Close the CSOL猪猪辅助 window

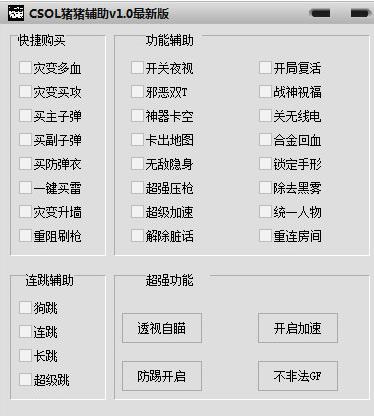360,13
